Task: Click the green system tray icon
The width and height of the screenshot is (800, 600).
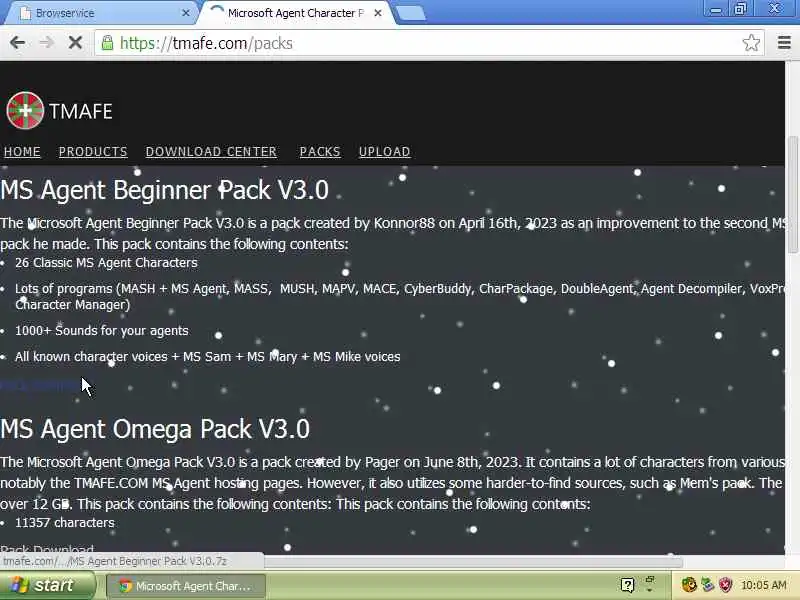Action: point(708,585)
